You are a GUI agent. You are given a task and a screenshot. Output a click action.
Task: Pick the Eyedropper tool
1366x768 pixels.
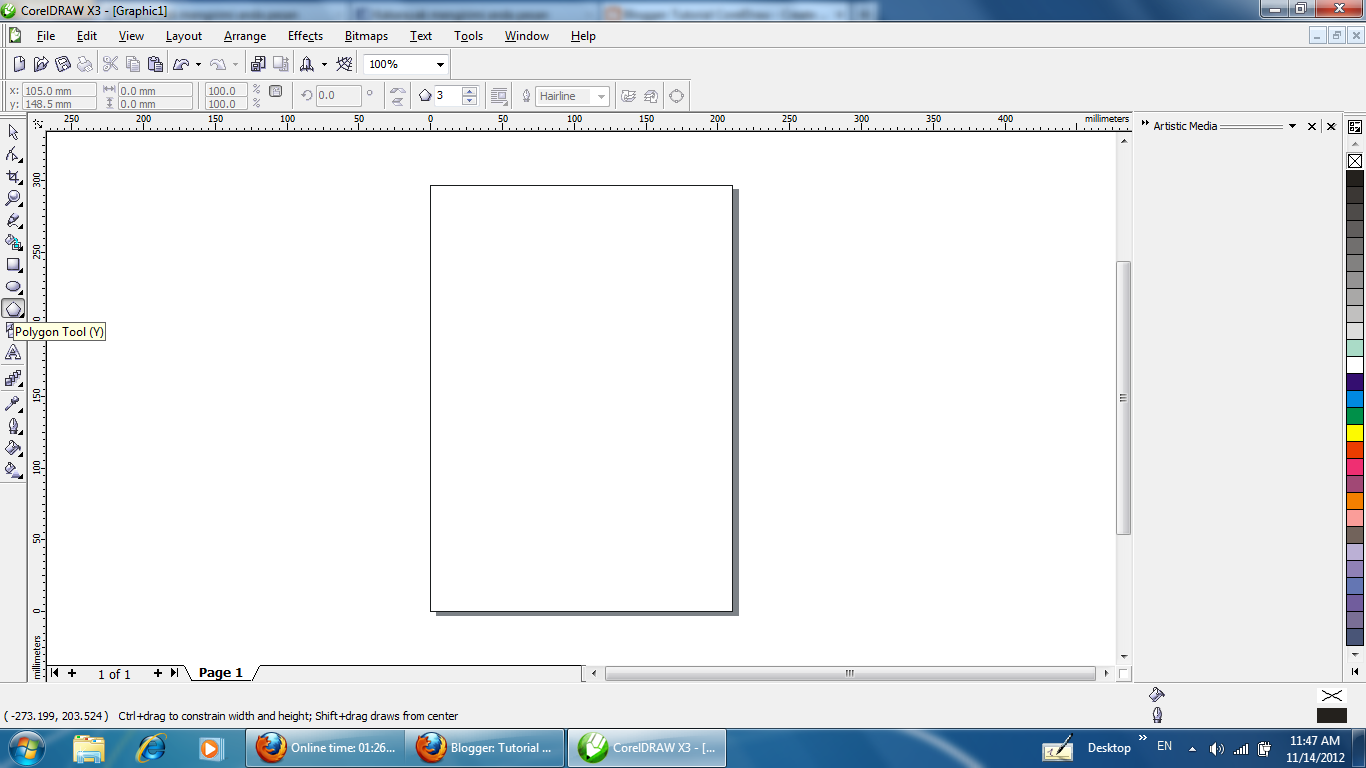click(x=14, y=404)
